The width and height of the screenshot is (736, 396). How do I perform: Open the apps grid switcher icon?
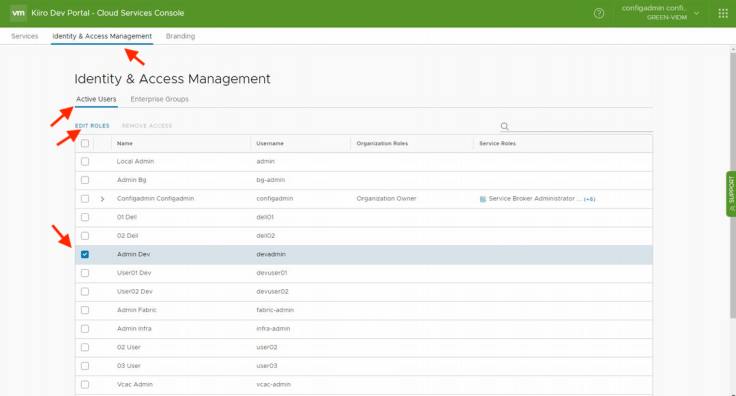pos(723,13)
